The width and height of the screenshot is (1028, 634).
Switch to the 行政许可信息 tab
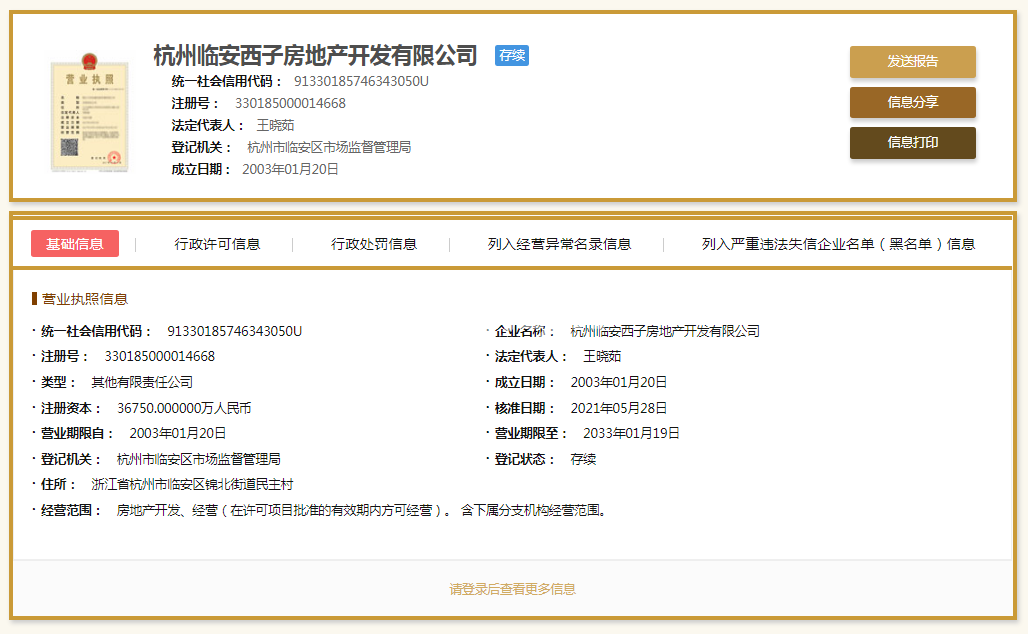[217, 244]
